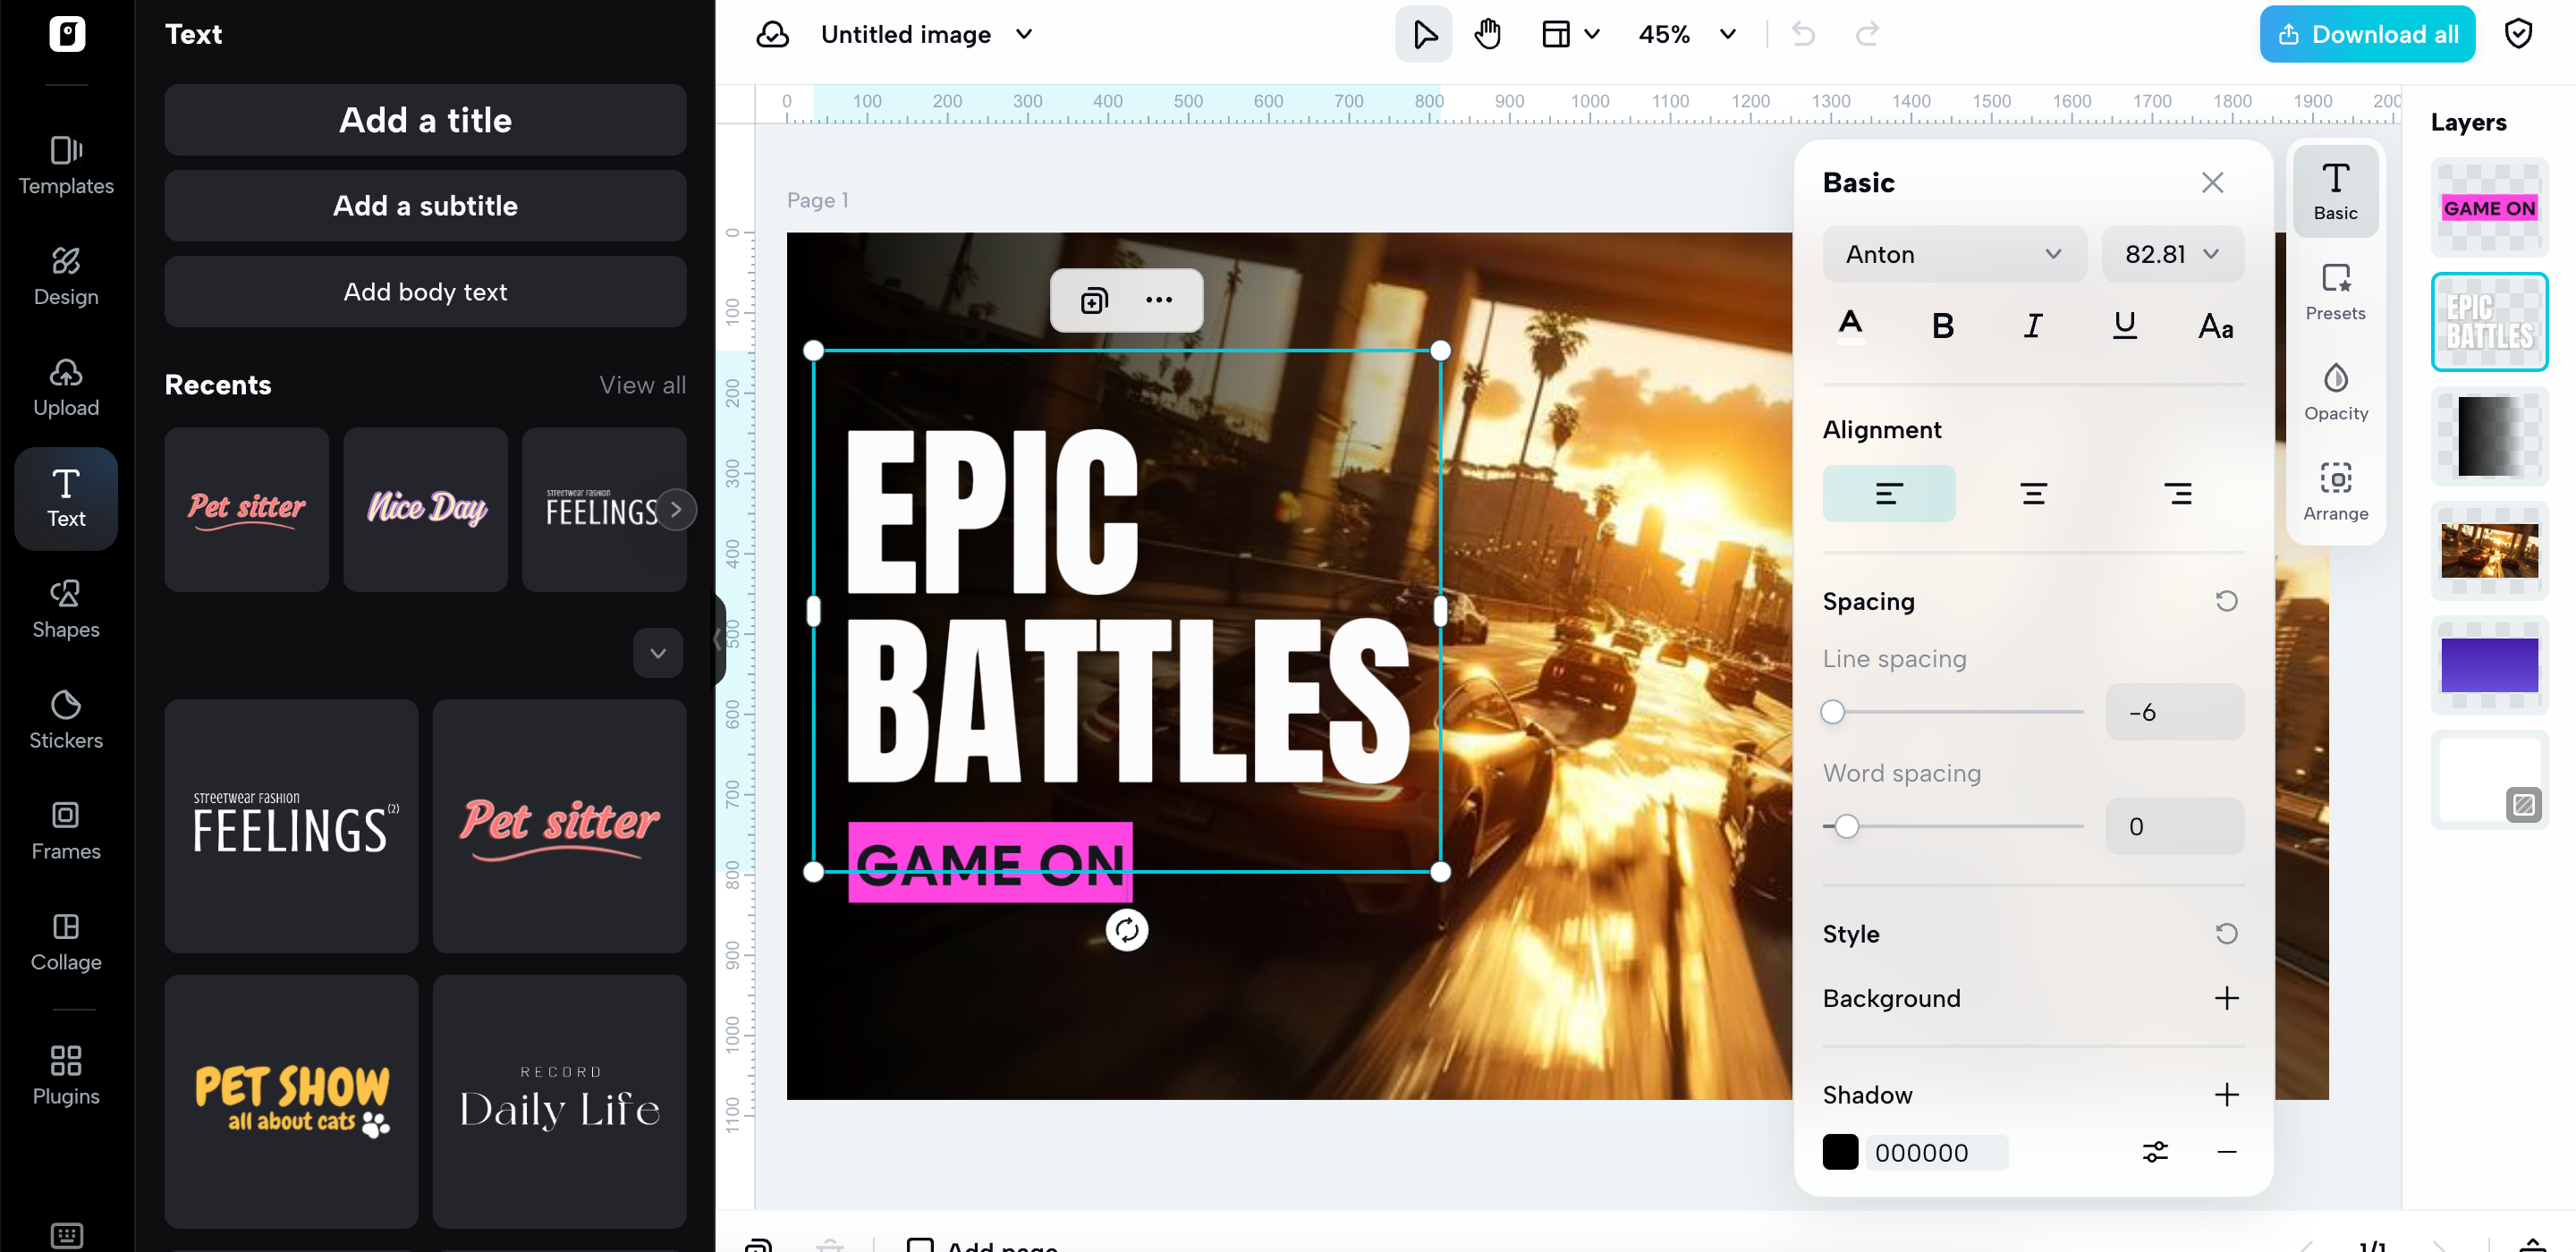Screen dimensions: 2576x1252
Task: Select the hand pan tool
Action: pos(1487,33)
